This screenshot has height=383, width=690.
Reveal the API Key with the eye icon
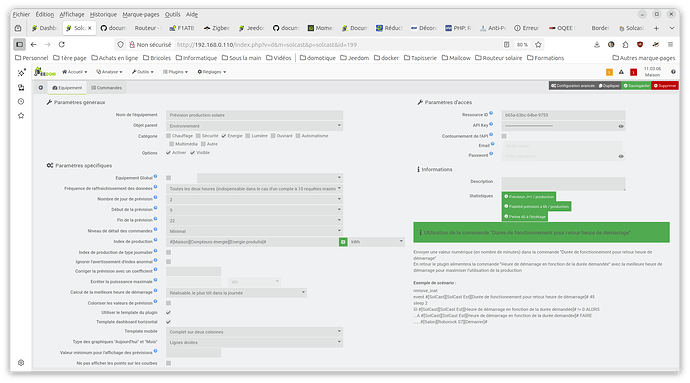pos(621,126)
